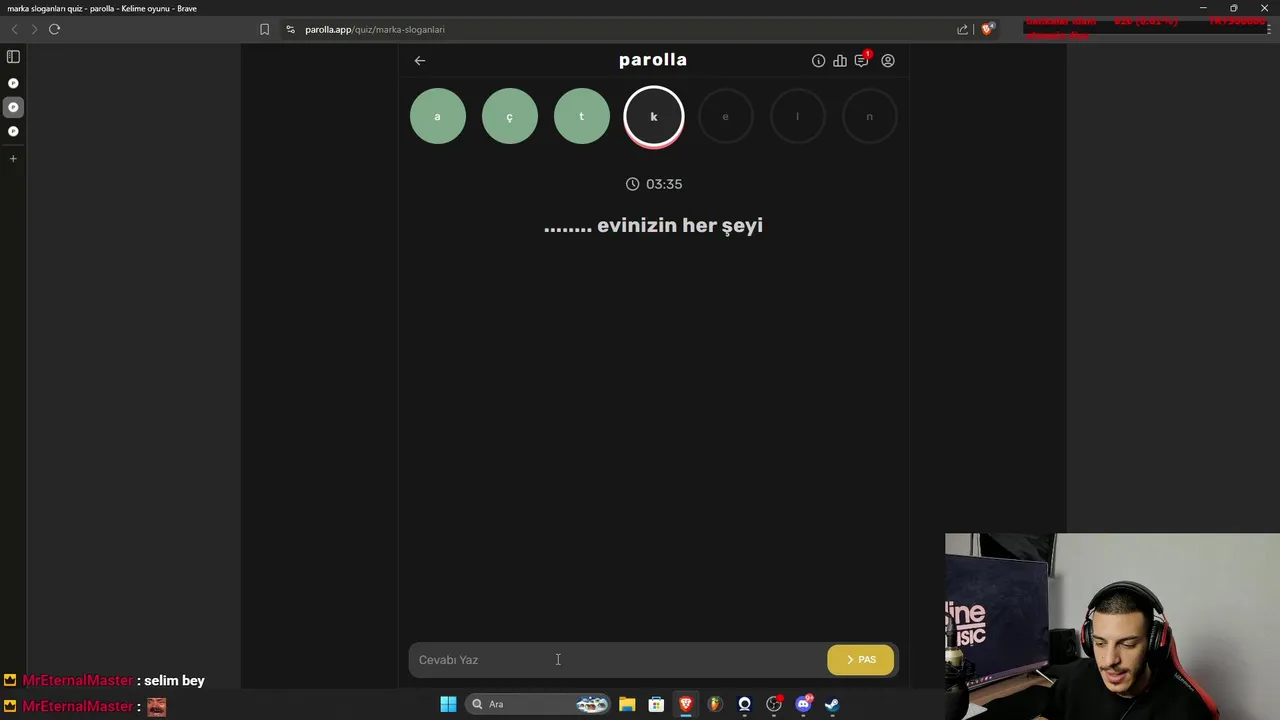This screenshot has width=1280, height=720.
Task: Open Discord from taskbar
Action: [x=803, y=704]
